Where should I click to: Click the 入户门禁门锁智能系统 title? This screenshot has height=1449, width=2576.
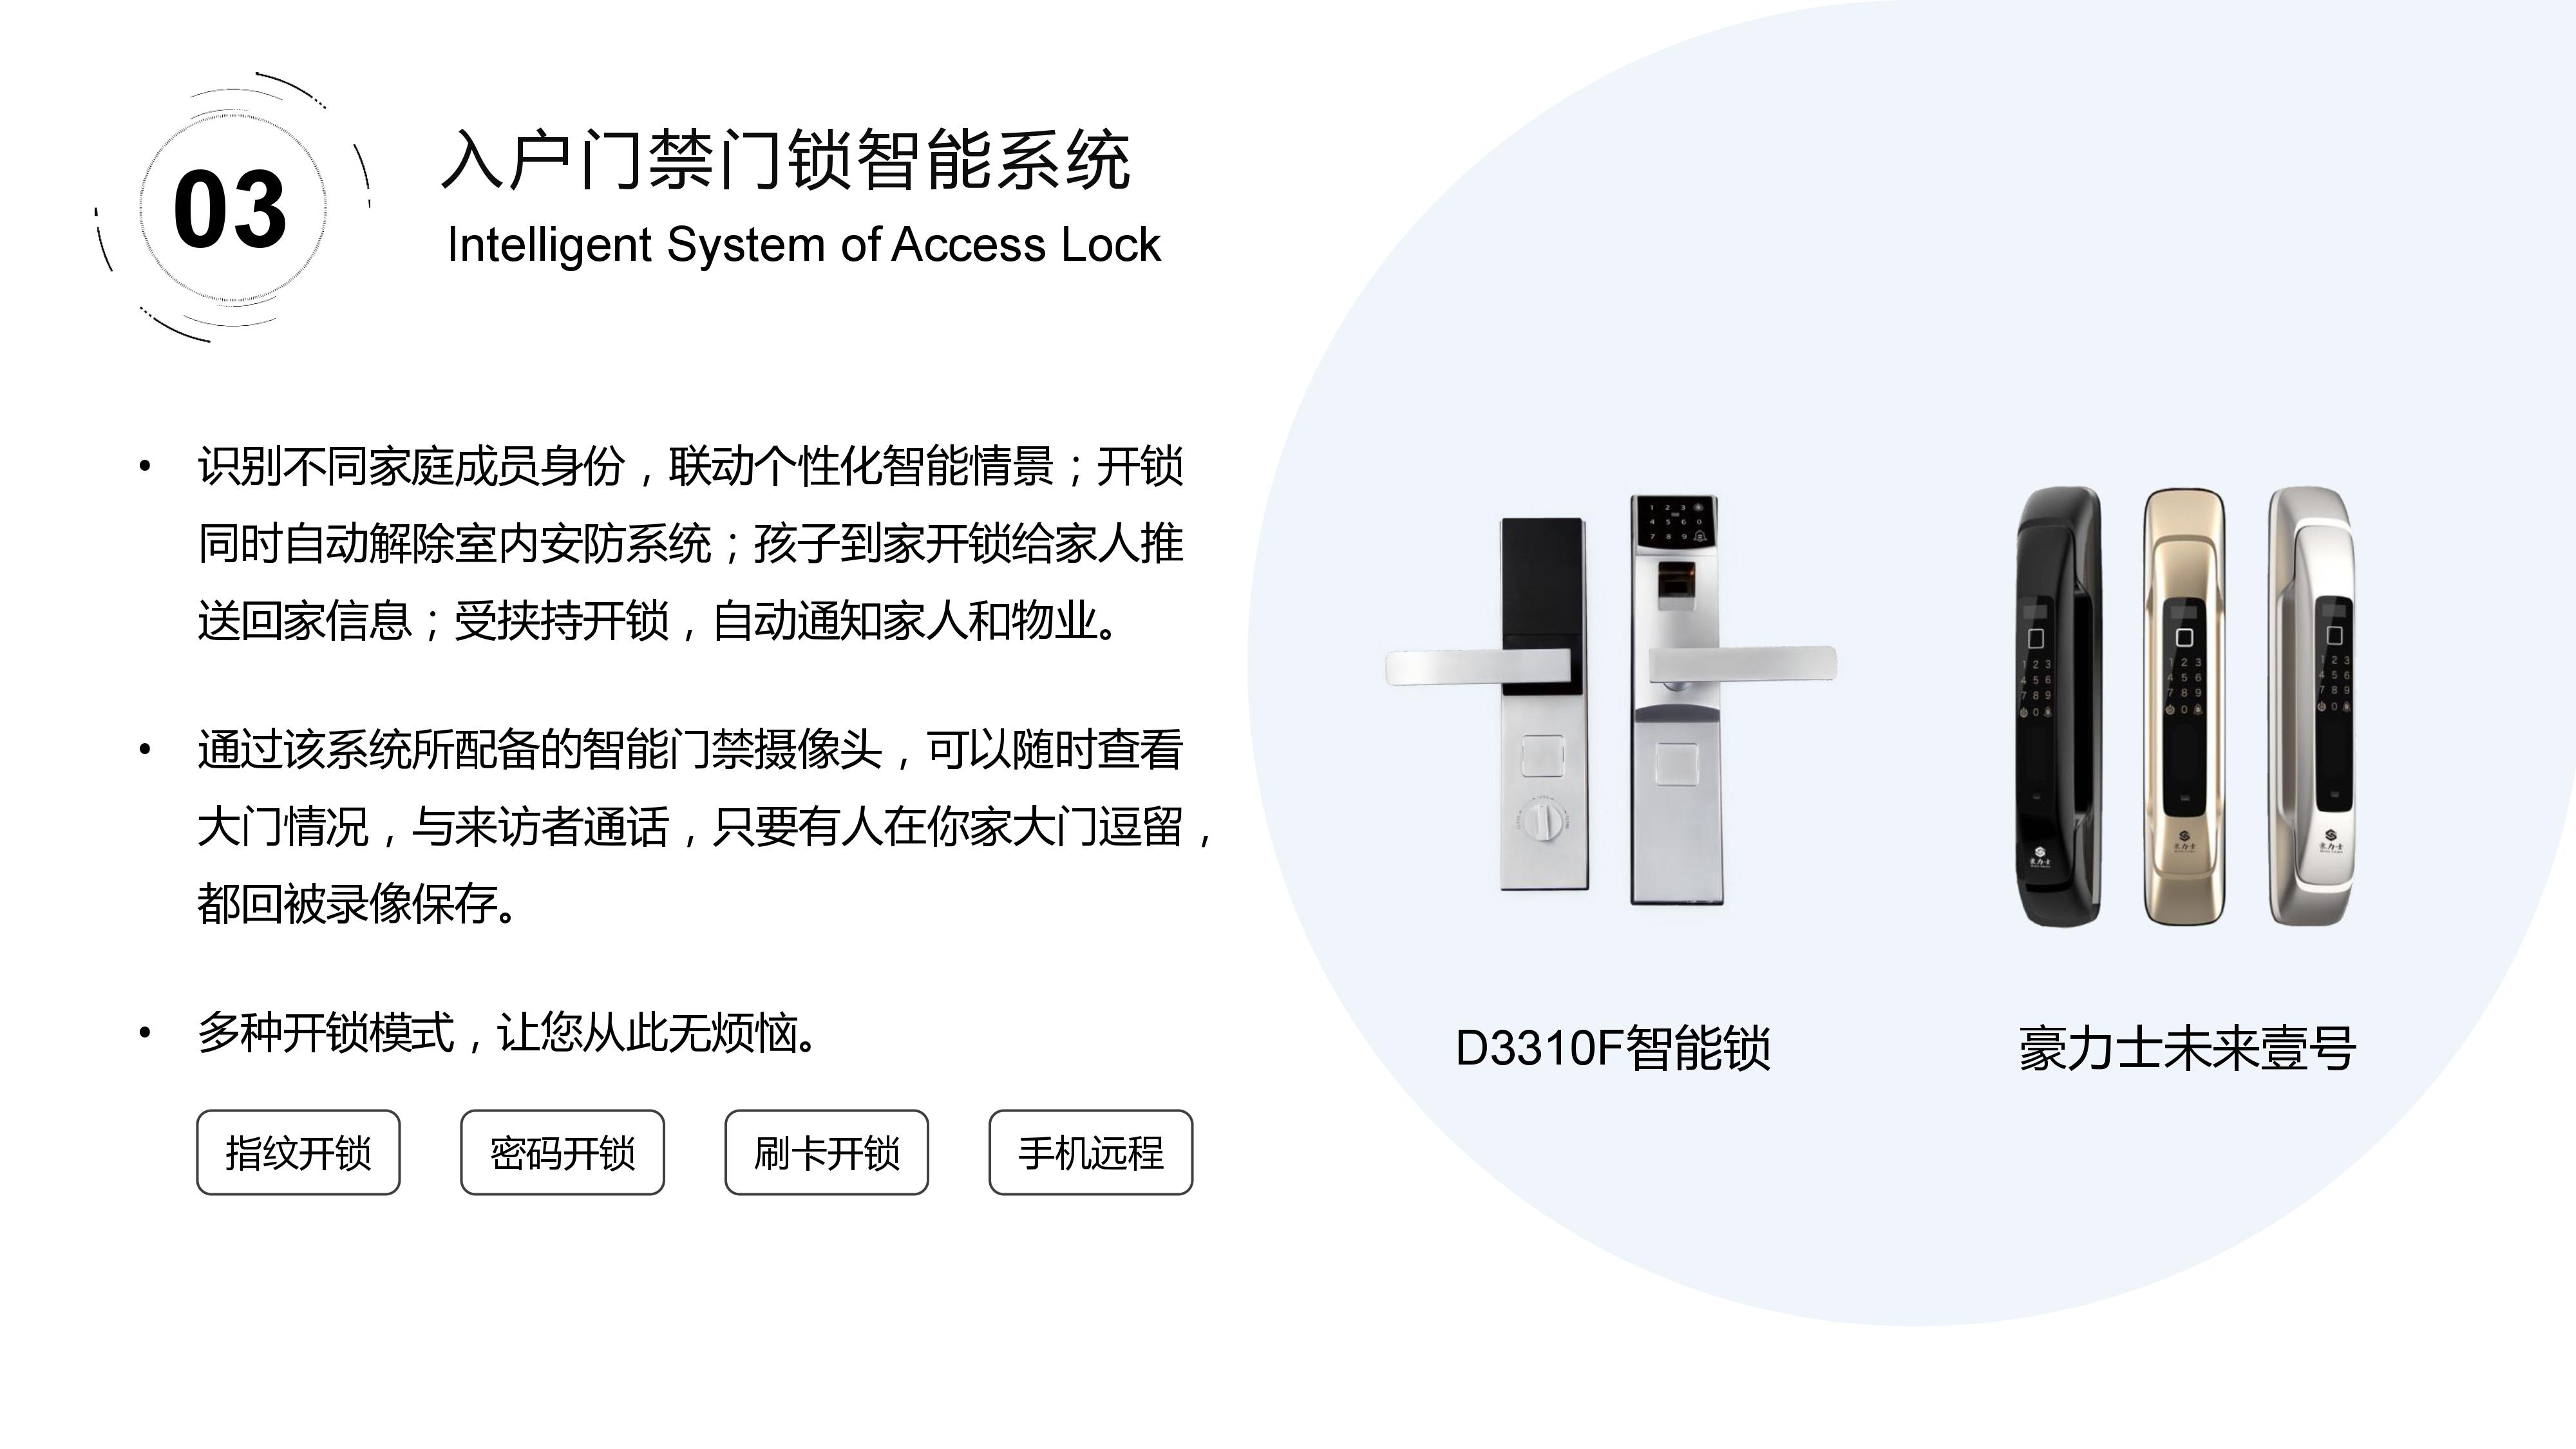tap(786, 160)
